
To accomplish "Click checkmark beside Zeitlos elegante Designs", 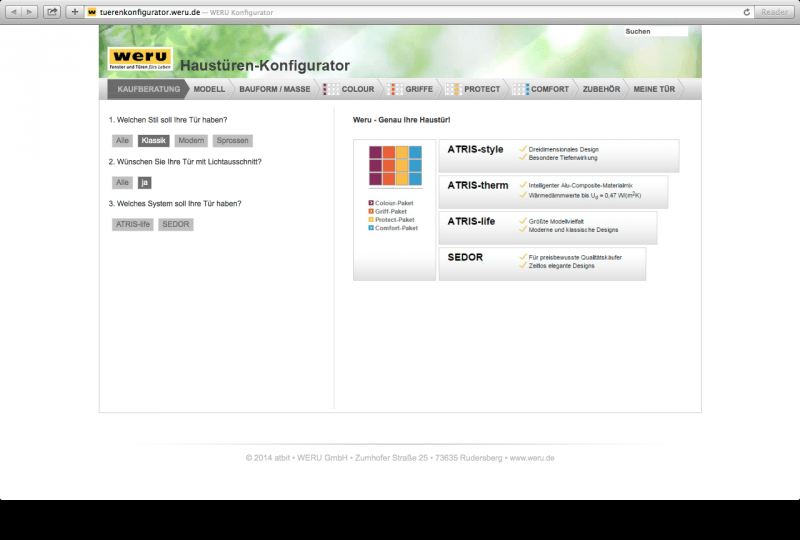I will (522, 265).
